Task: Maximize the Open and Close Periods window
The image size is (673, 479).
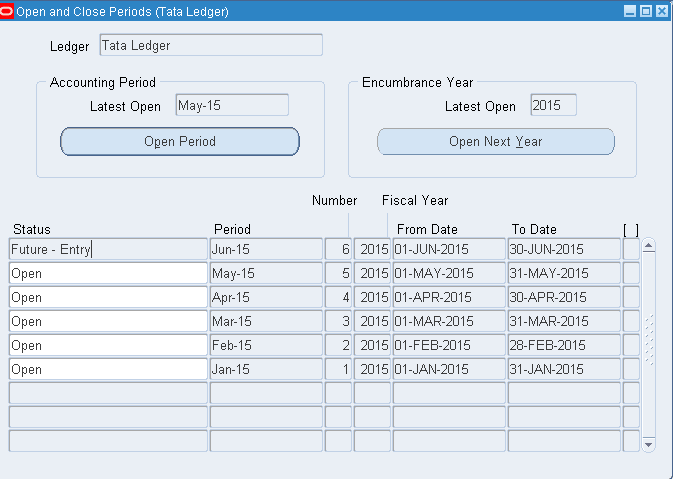Action: click(x=646, y=12)
